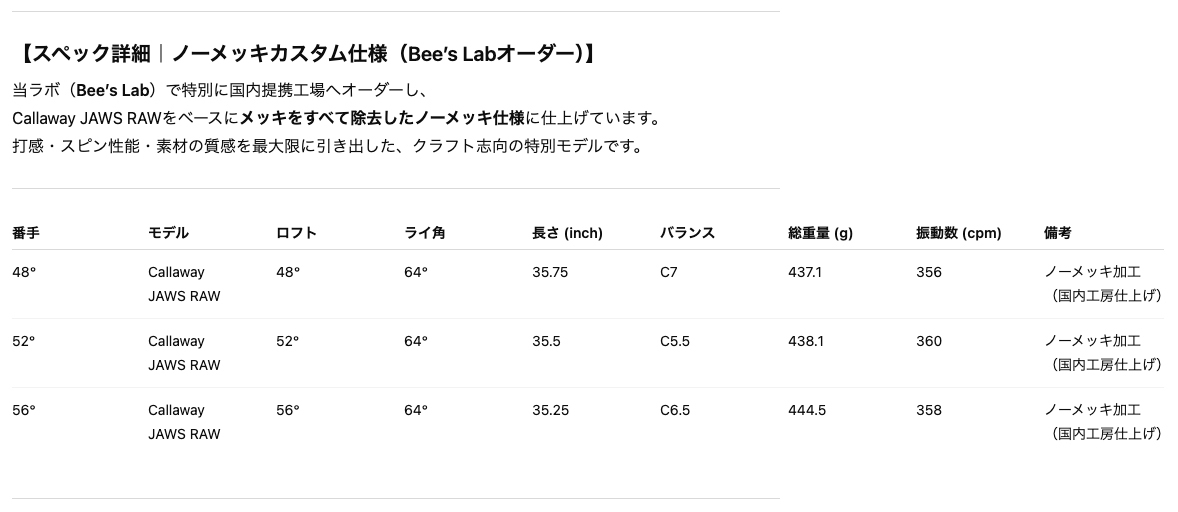Click the 444.5 total weight value

coord(806,410)
